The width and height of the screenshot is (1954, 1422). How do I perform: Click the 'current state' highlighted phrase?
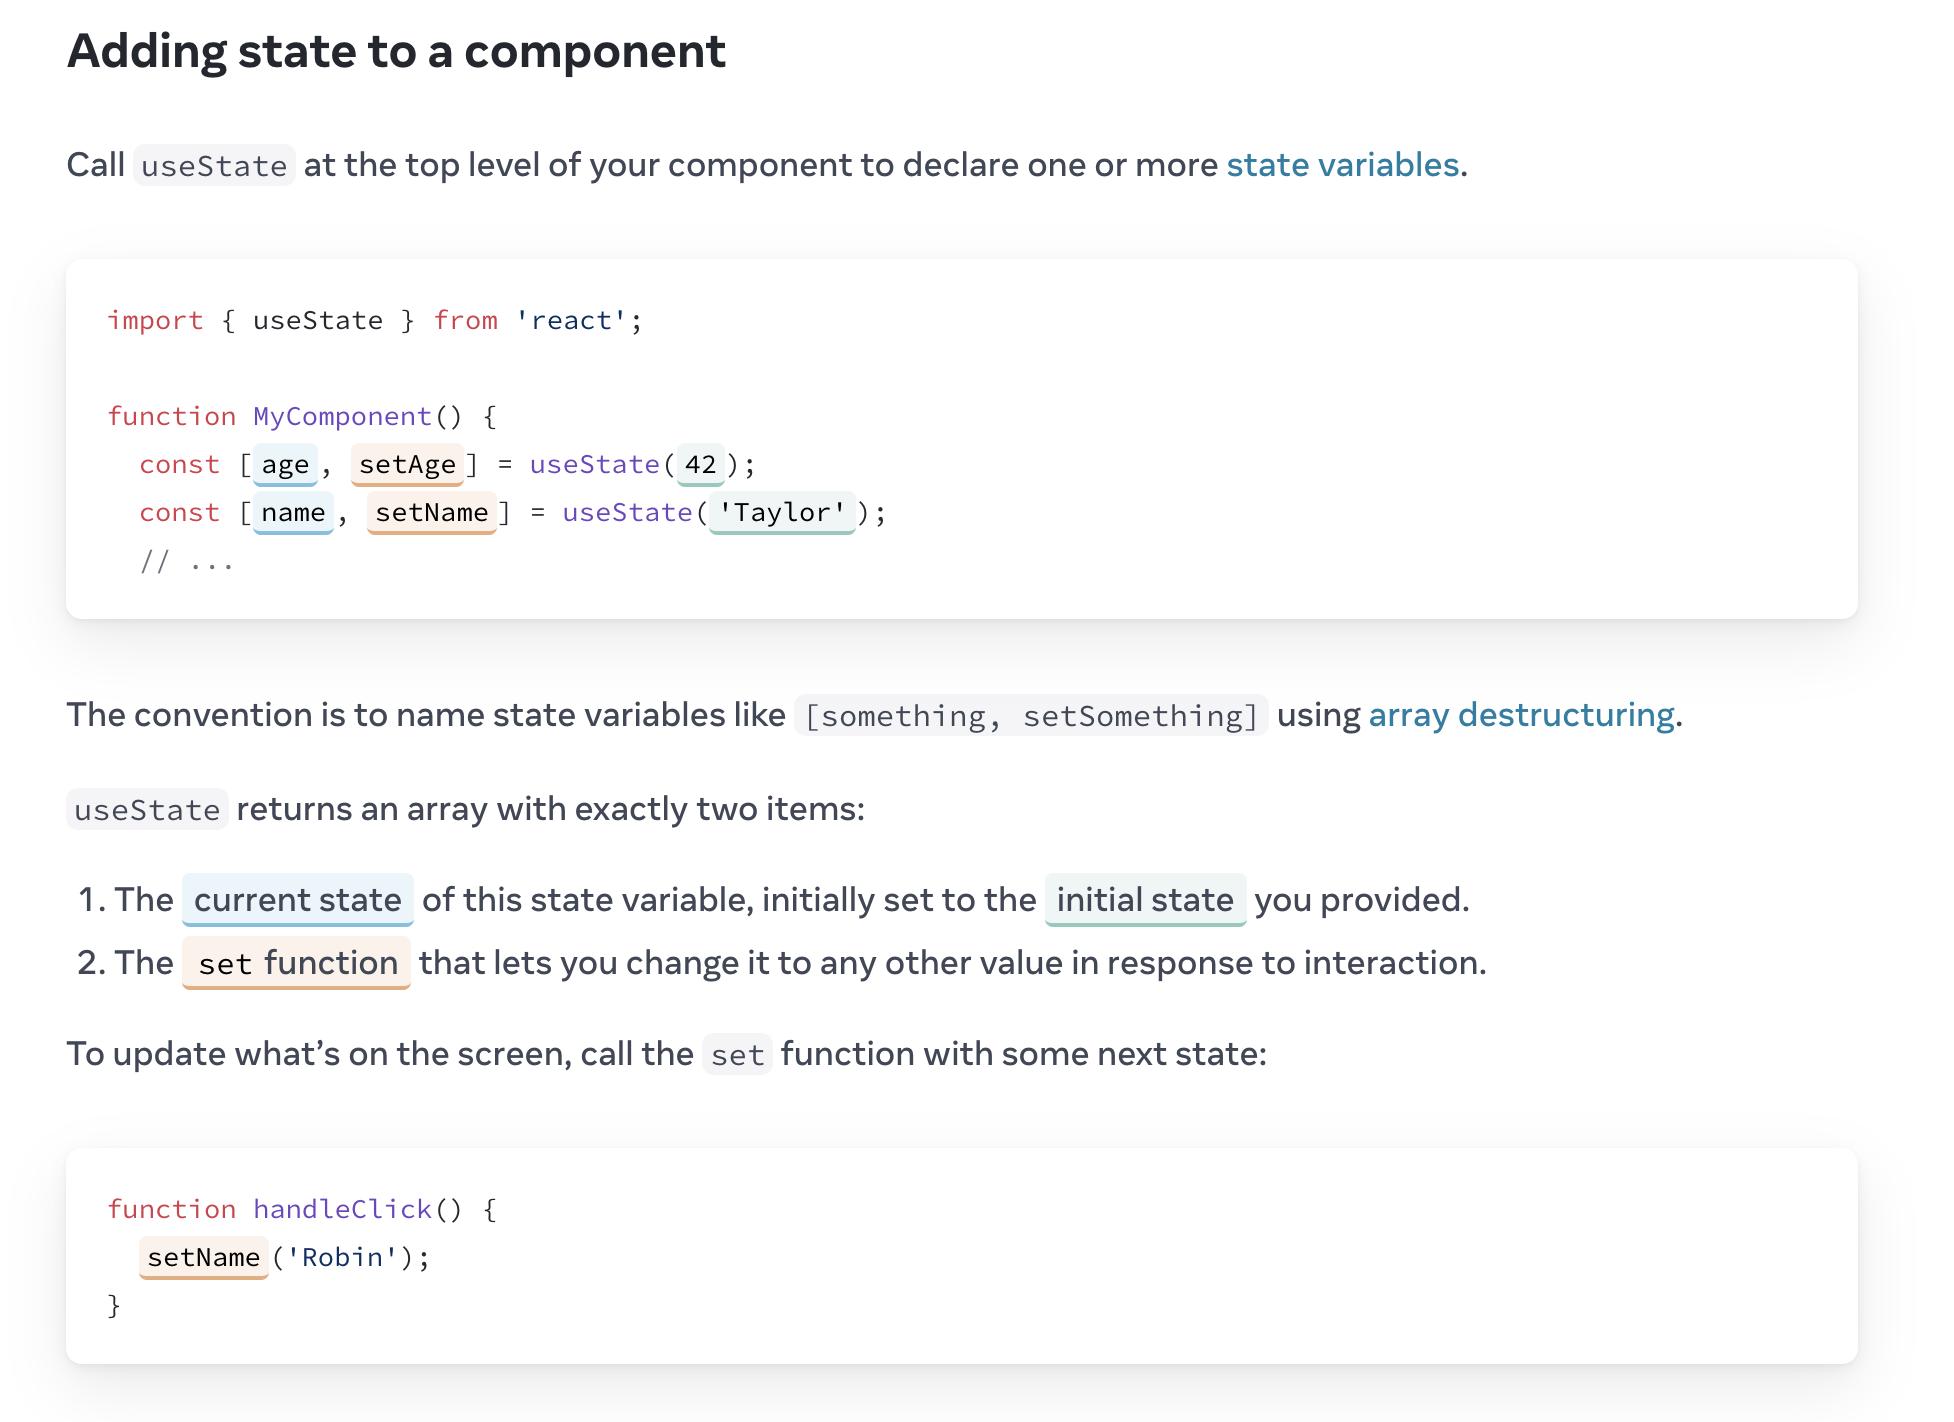pos(297,900)
